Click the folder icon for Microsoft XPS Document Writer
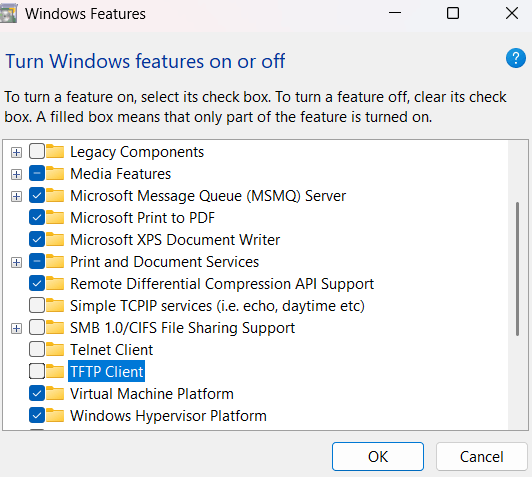 (55, 240)
